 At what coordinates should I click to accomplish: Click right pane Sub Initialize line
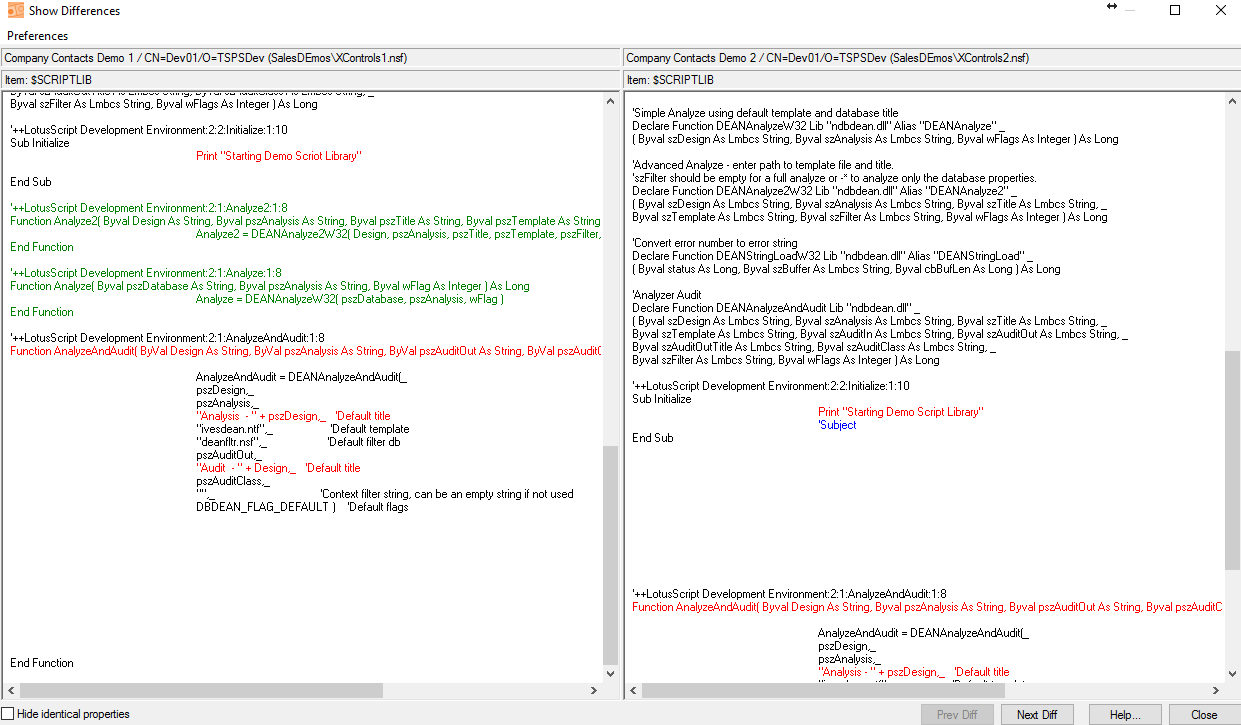coord(662,399)
